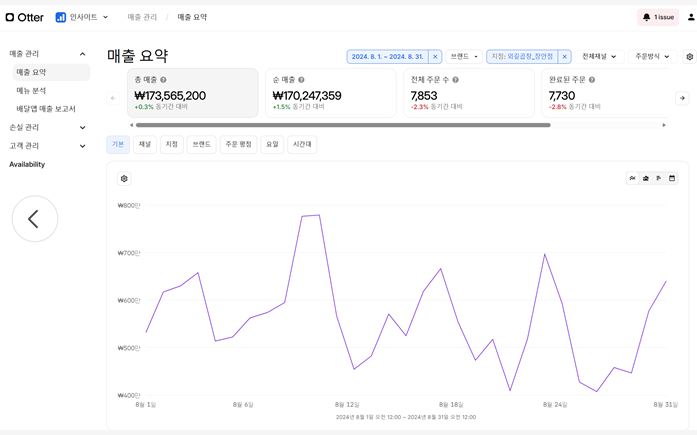Image resolution: width=697 pixels, height=435 pixels.
Task: Select the stacked chart view icon
Action: pyautogui.click(x=645, y=178)
